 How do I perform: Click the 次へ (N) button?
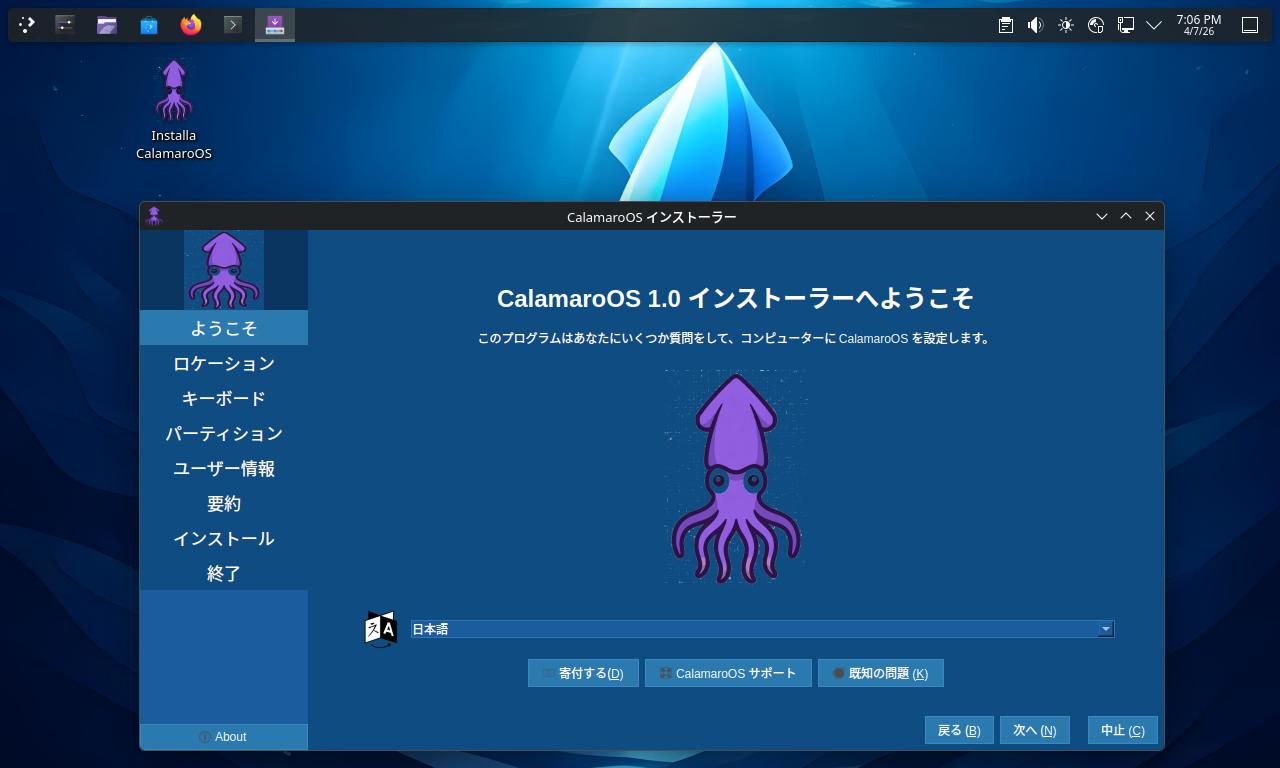(x=1034, y=730)
